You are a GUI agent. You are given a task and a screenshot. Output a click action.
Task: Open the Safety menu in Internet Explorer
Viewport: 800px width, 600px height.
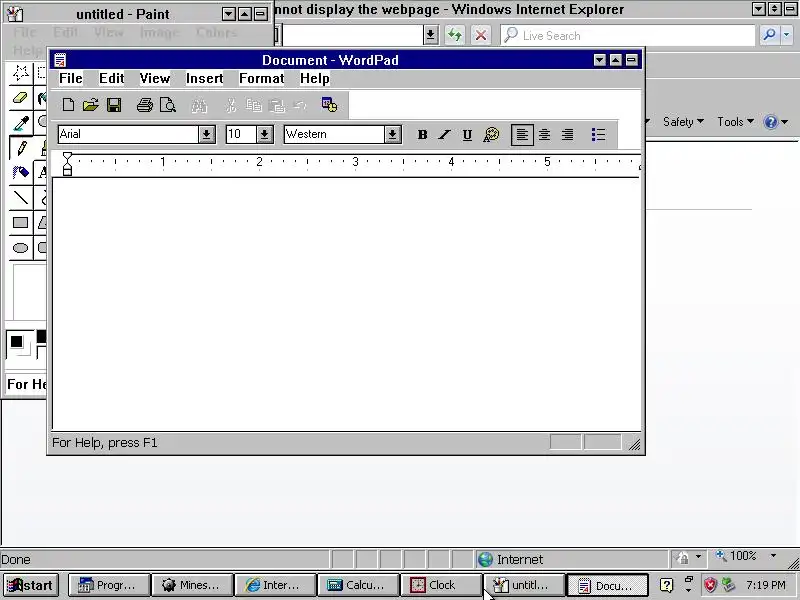point(683,122)
